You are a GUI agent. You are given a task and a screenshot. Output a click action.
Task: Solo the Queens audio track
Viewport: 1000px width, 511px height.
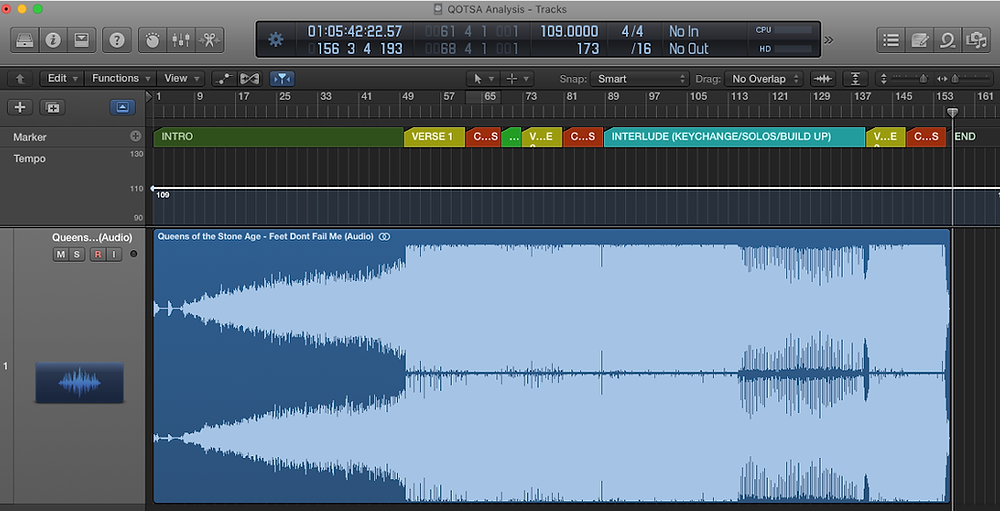pyautogui.click(x=76, y=255)
